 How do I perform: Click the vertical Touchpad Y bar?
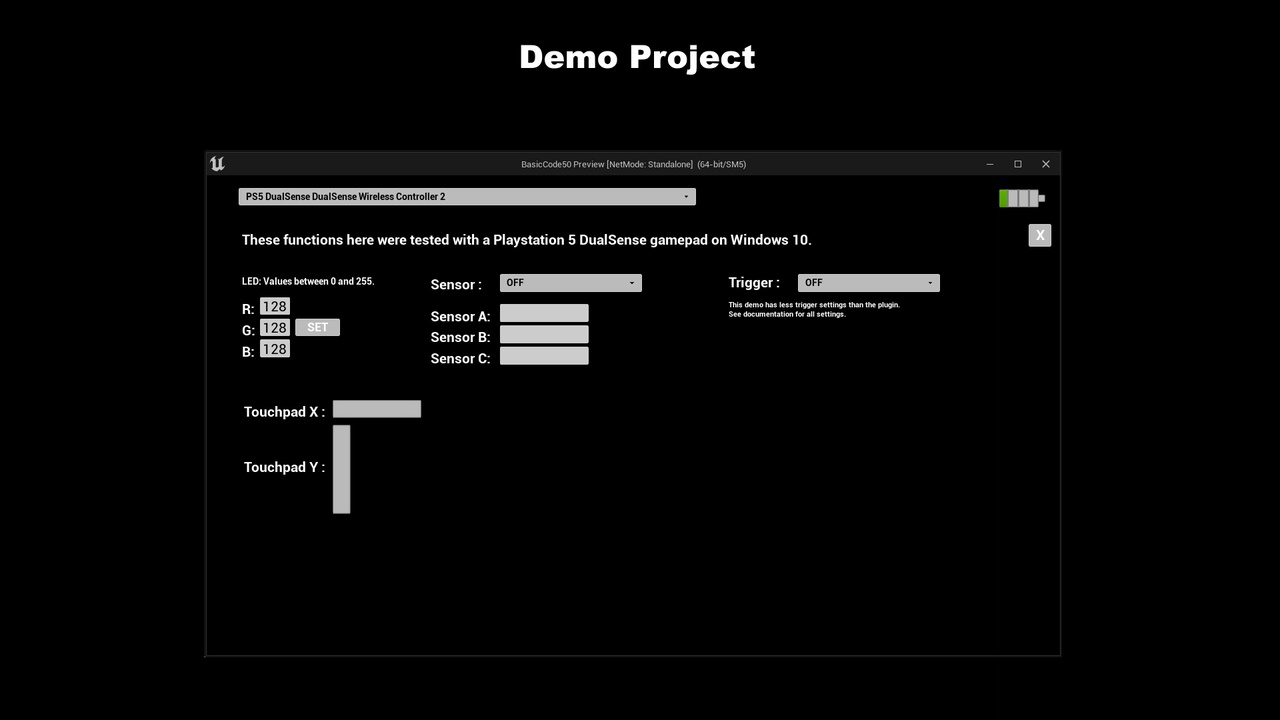tap(341, 468)
